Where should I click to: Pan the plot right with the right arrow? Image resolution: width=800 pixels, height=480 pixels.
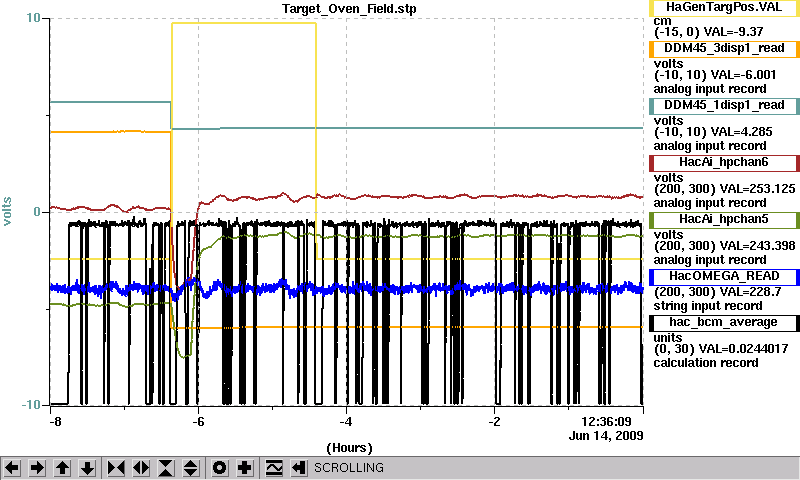[37, 468]
